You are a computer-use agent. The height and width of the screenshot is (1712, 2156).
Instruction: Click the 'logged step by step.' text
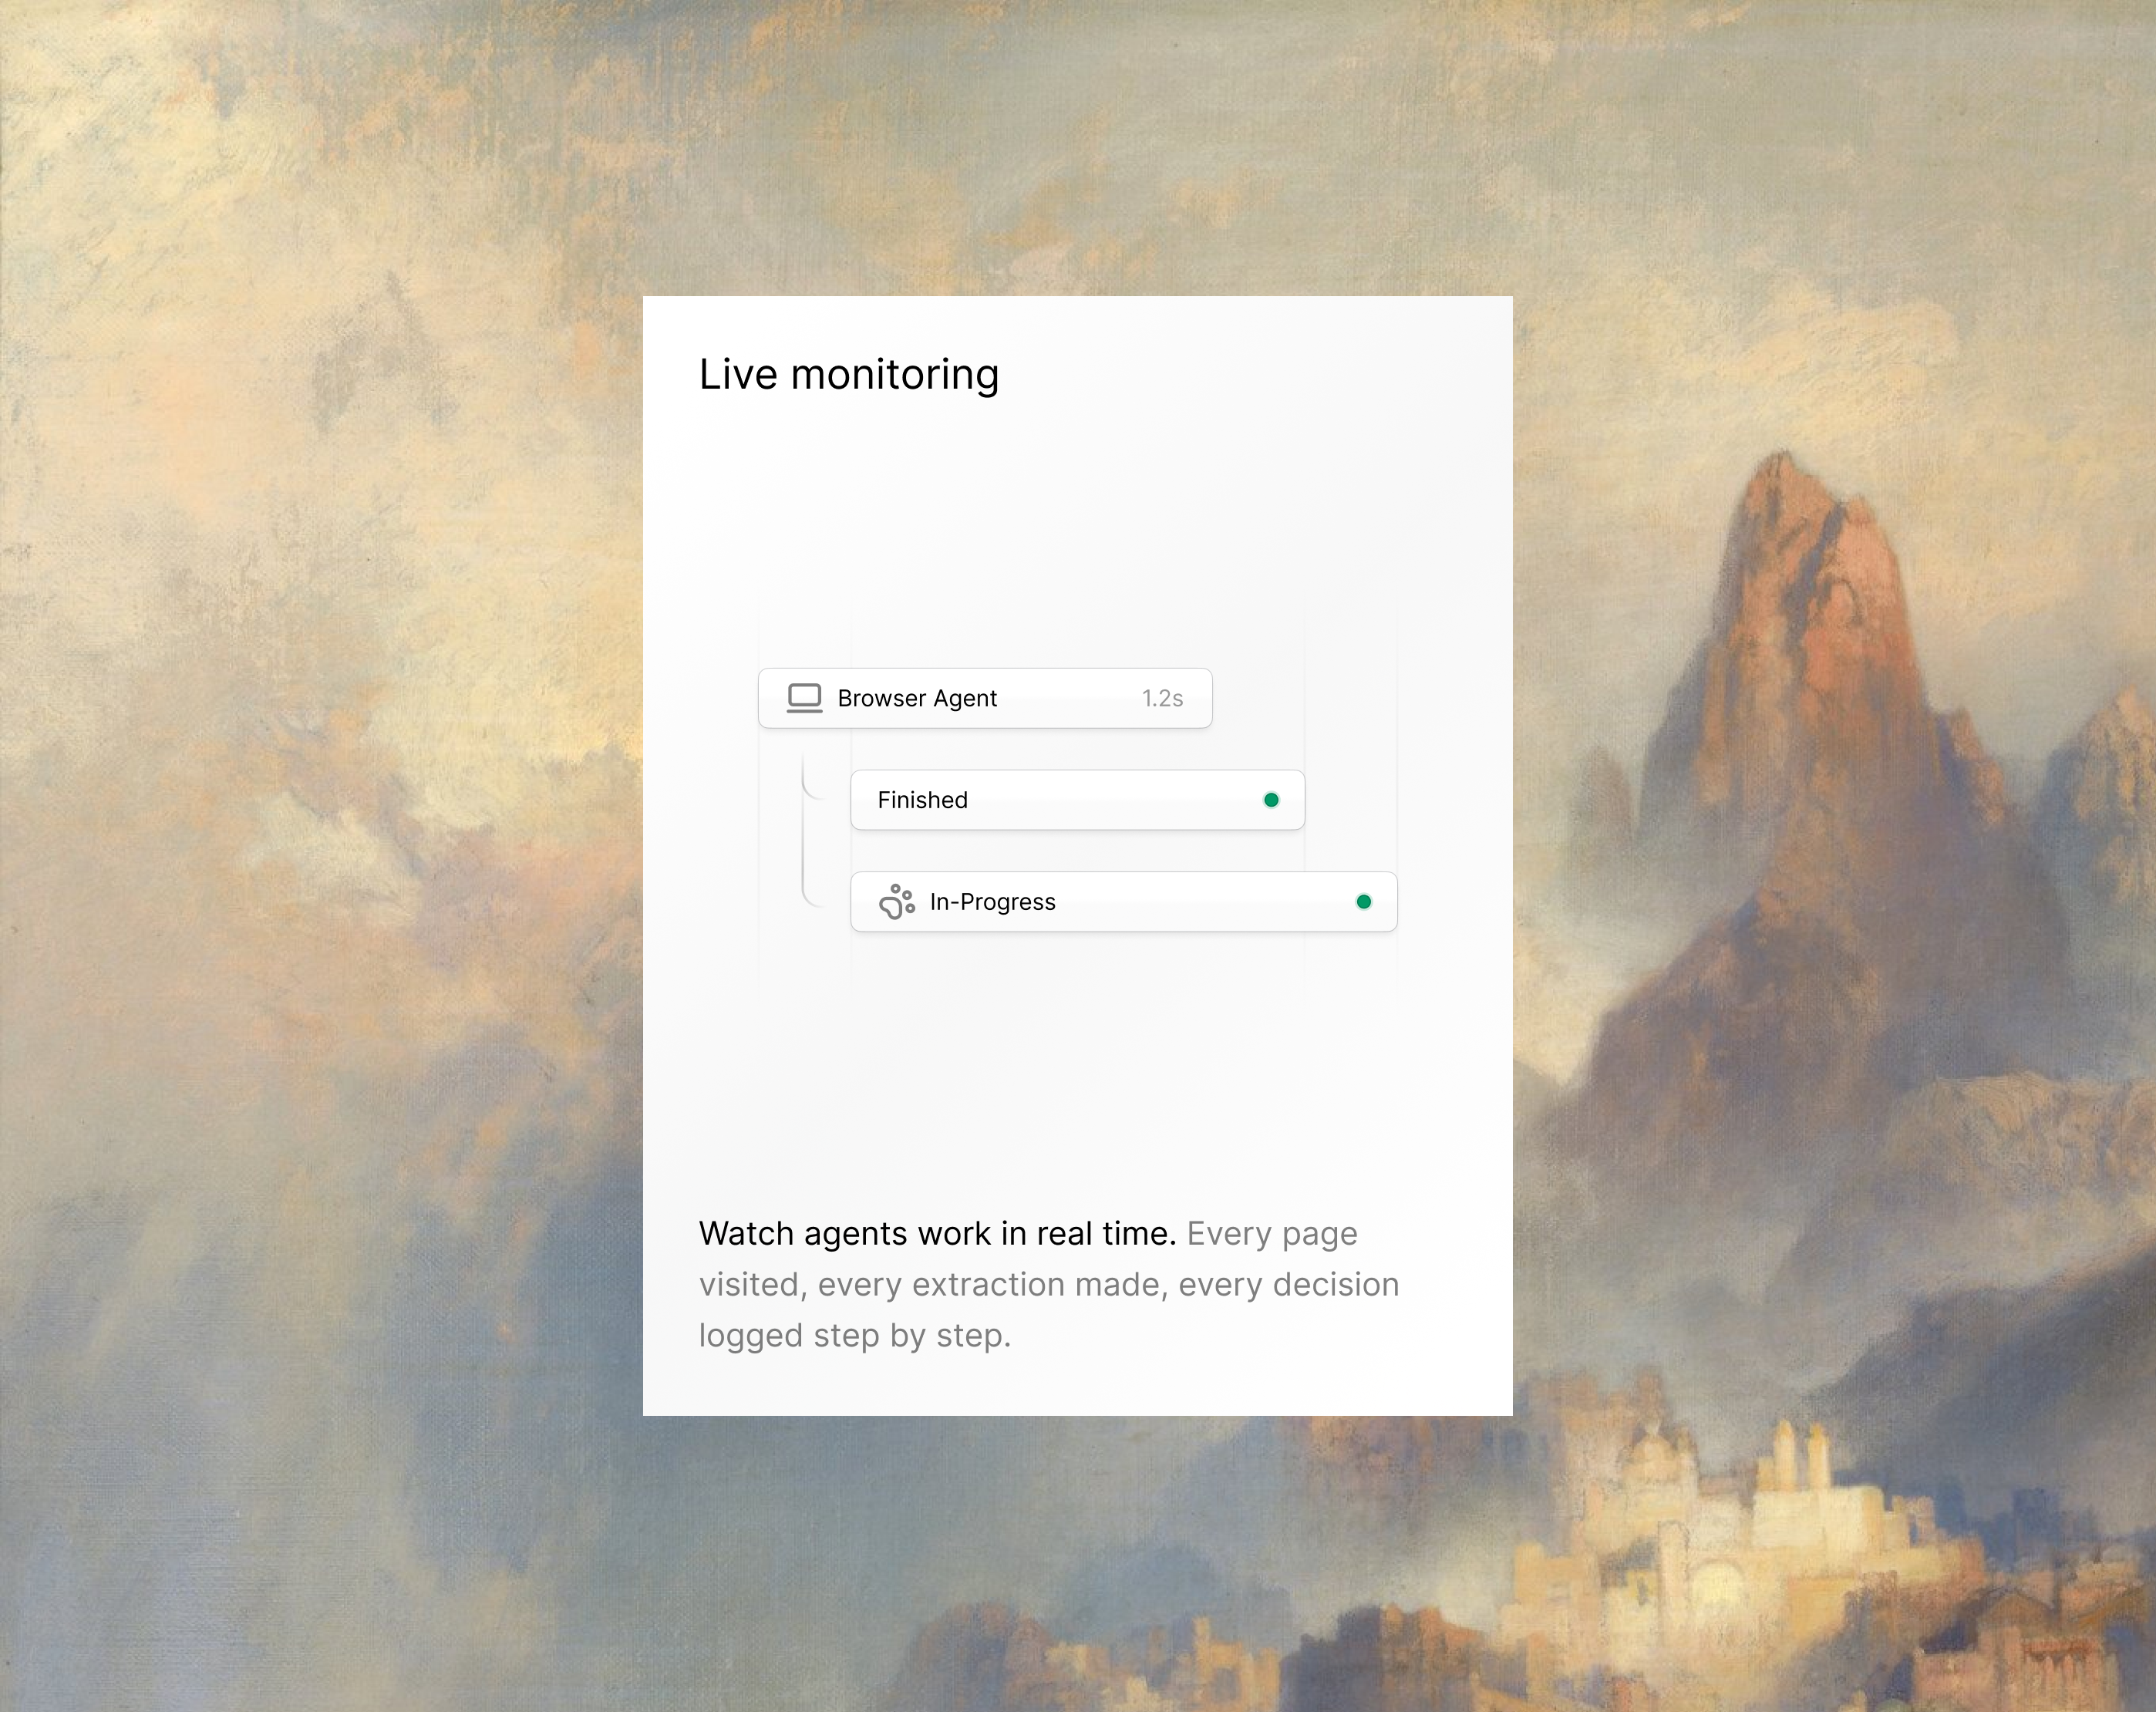(855, 1335)
